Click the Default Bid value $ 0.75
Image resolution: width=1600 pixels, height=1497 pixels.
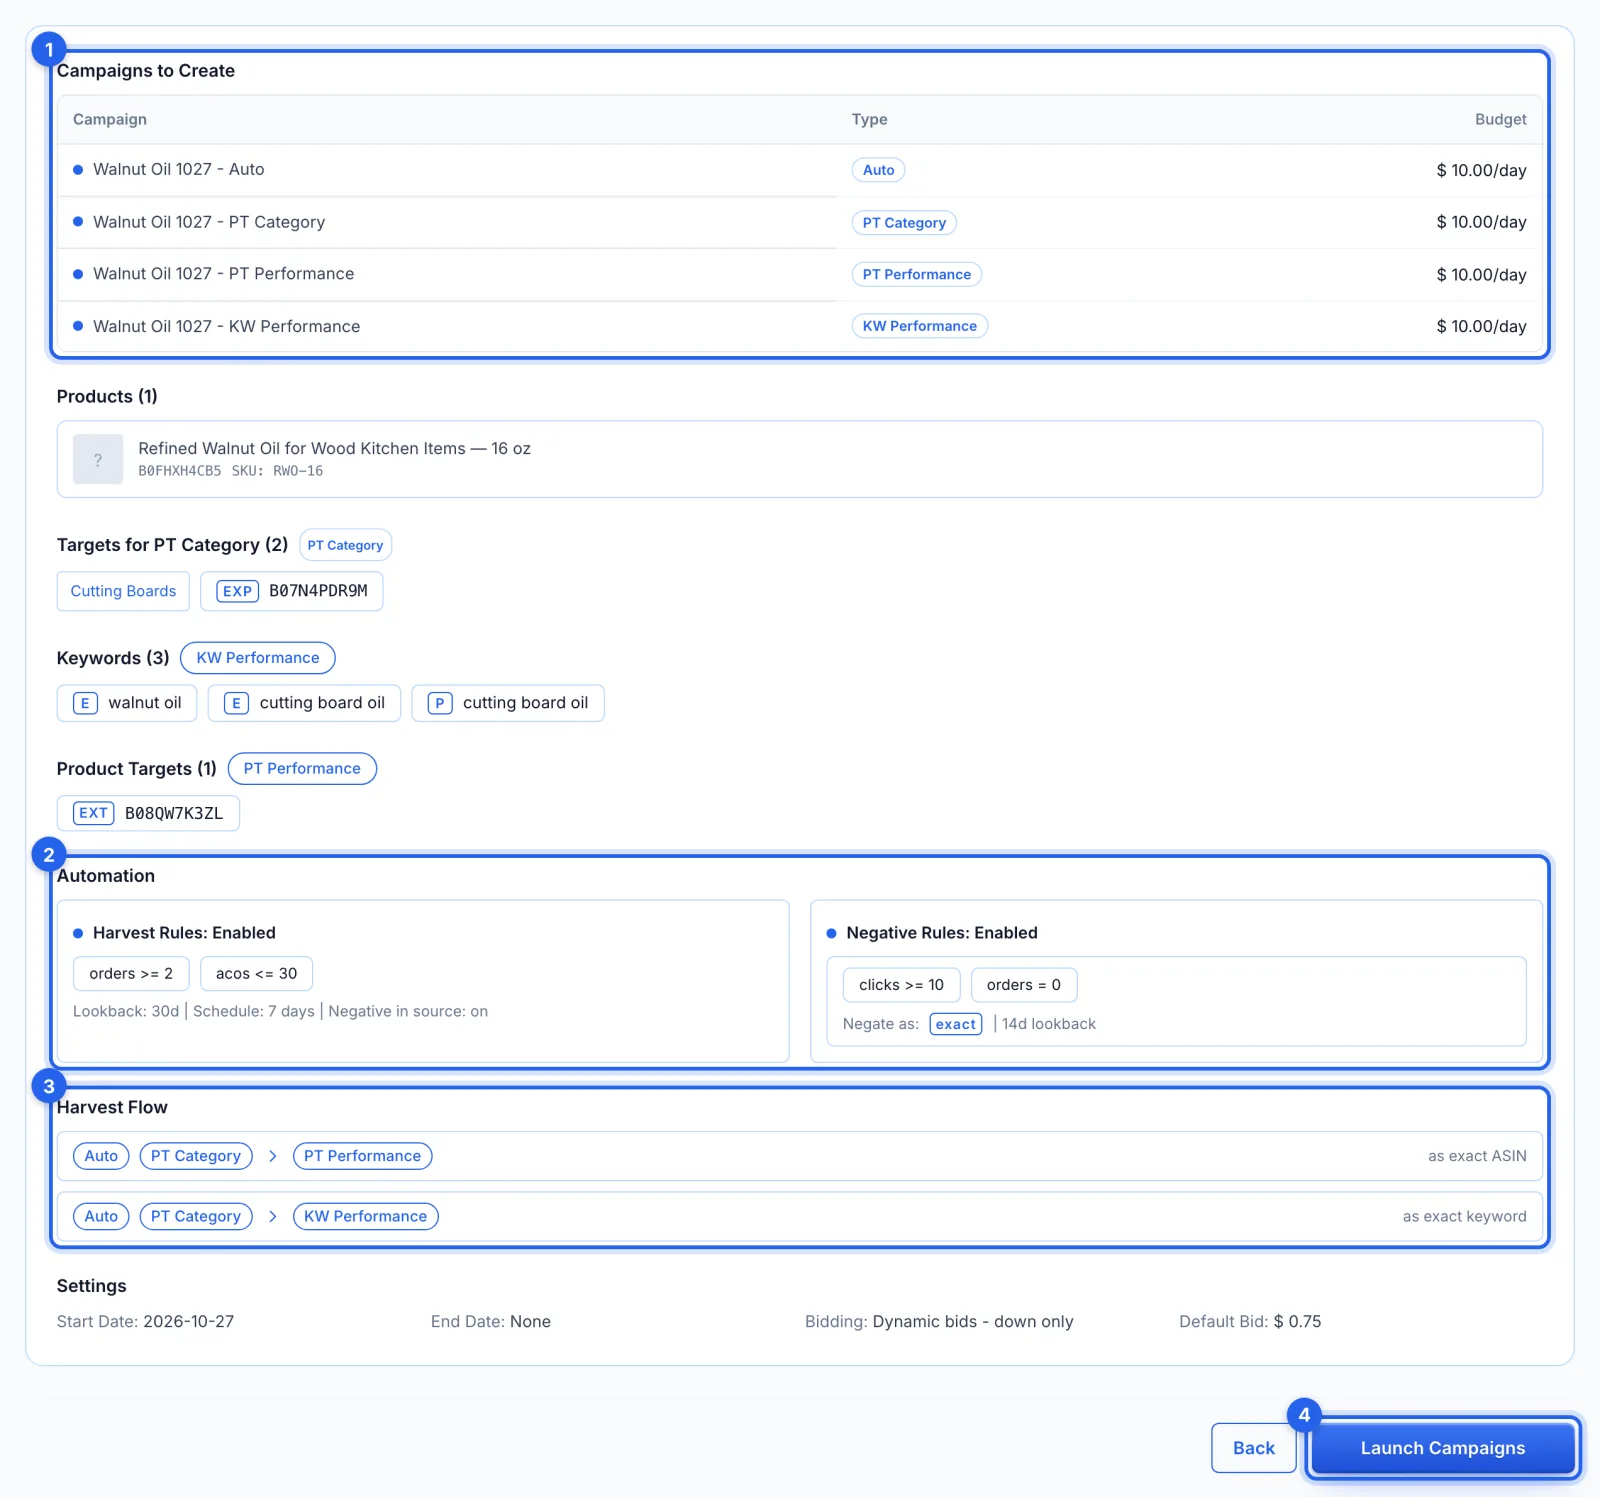click(1297, 1321)
